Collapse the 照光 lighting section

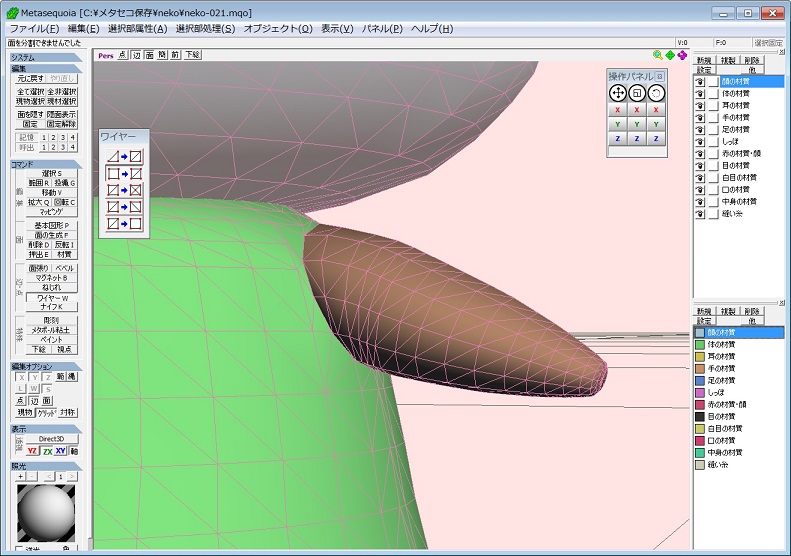(x=19, y=466)
